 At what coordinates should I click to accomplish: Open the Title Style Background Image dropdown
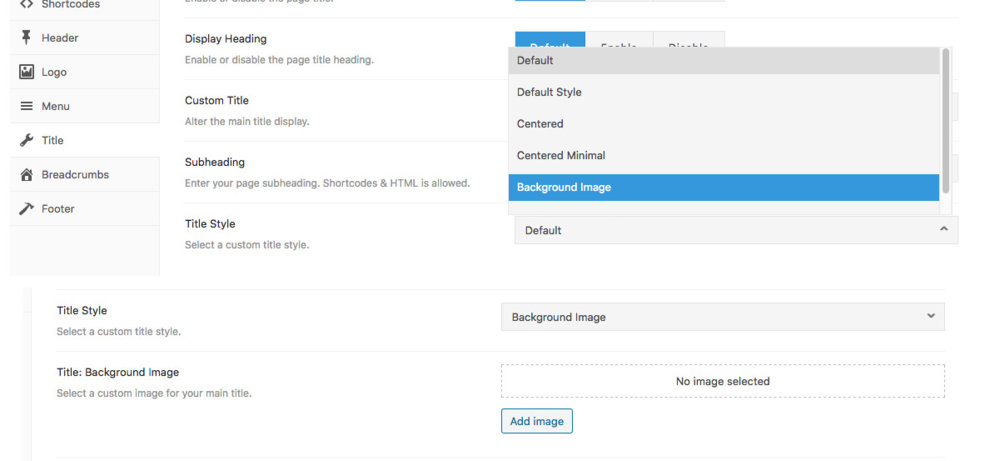tap(722, 317)
